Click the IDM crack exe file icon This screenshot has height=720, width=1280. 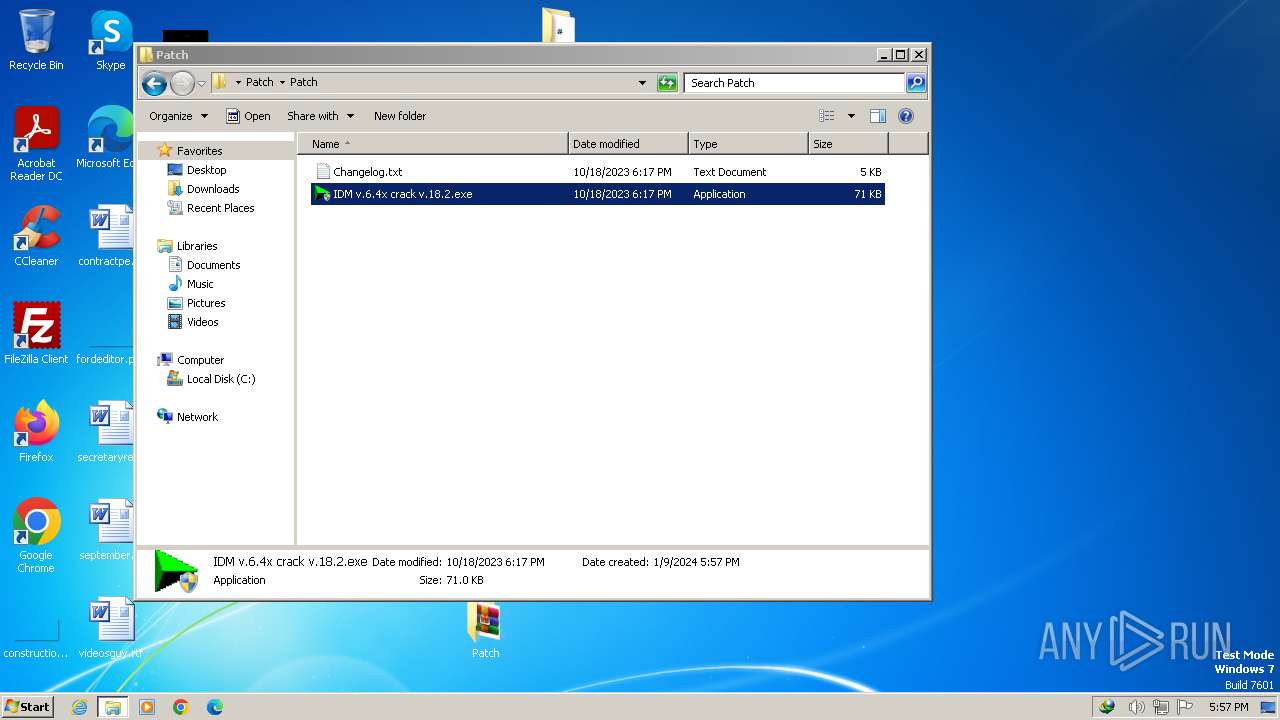pos(322,194)
